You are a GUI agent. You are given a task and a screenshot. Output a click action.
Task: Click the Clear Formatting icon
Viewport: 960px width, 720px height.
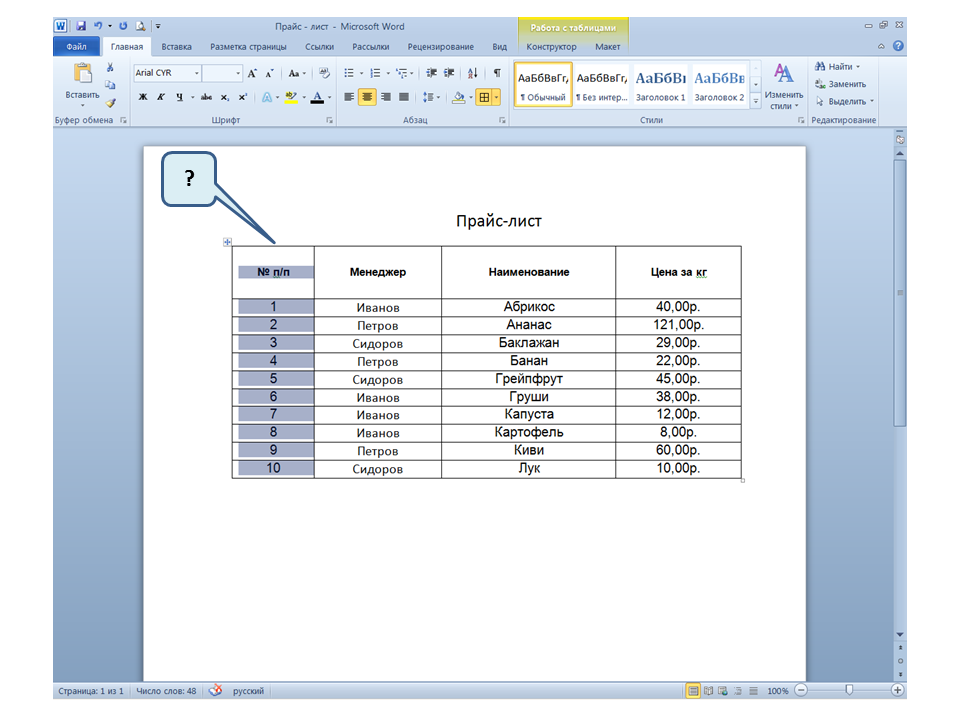pos(324,73)
